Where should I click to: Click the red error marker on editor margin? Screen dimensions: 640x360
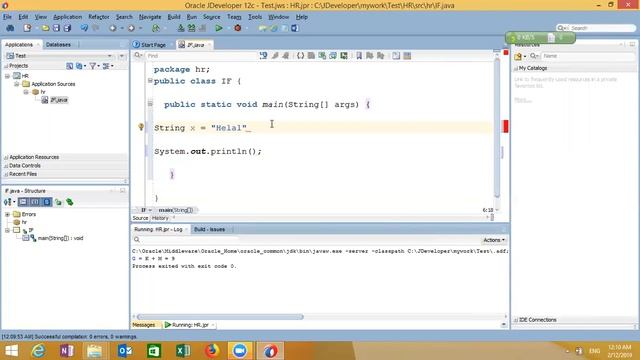tap(506, 126)
